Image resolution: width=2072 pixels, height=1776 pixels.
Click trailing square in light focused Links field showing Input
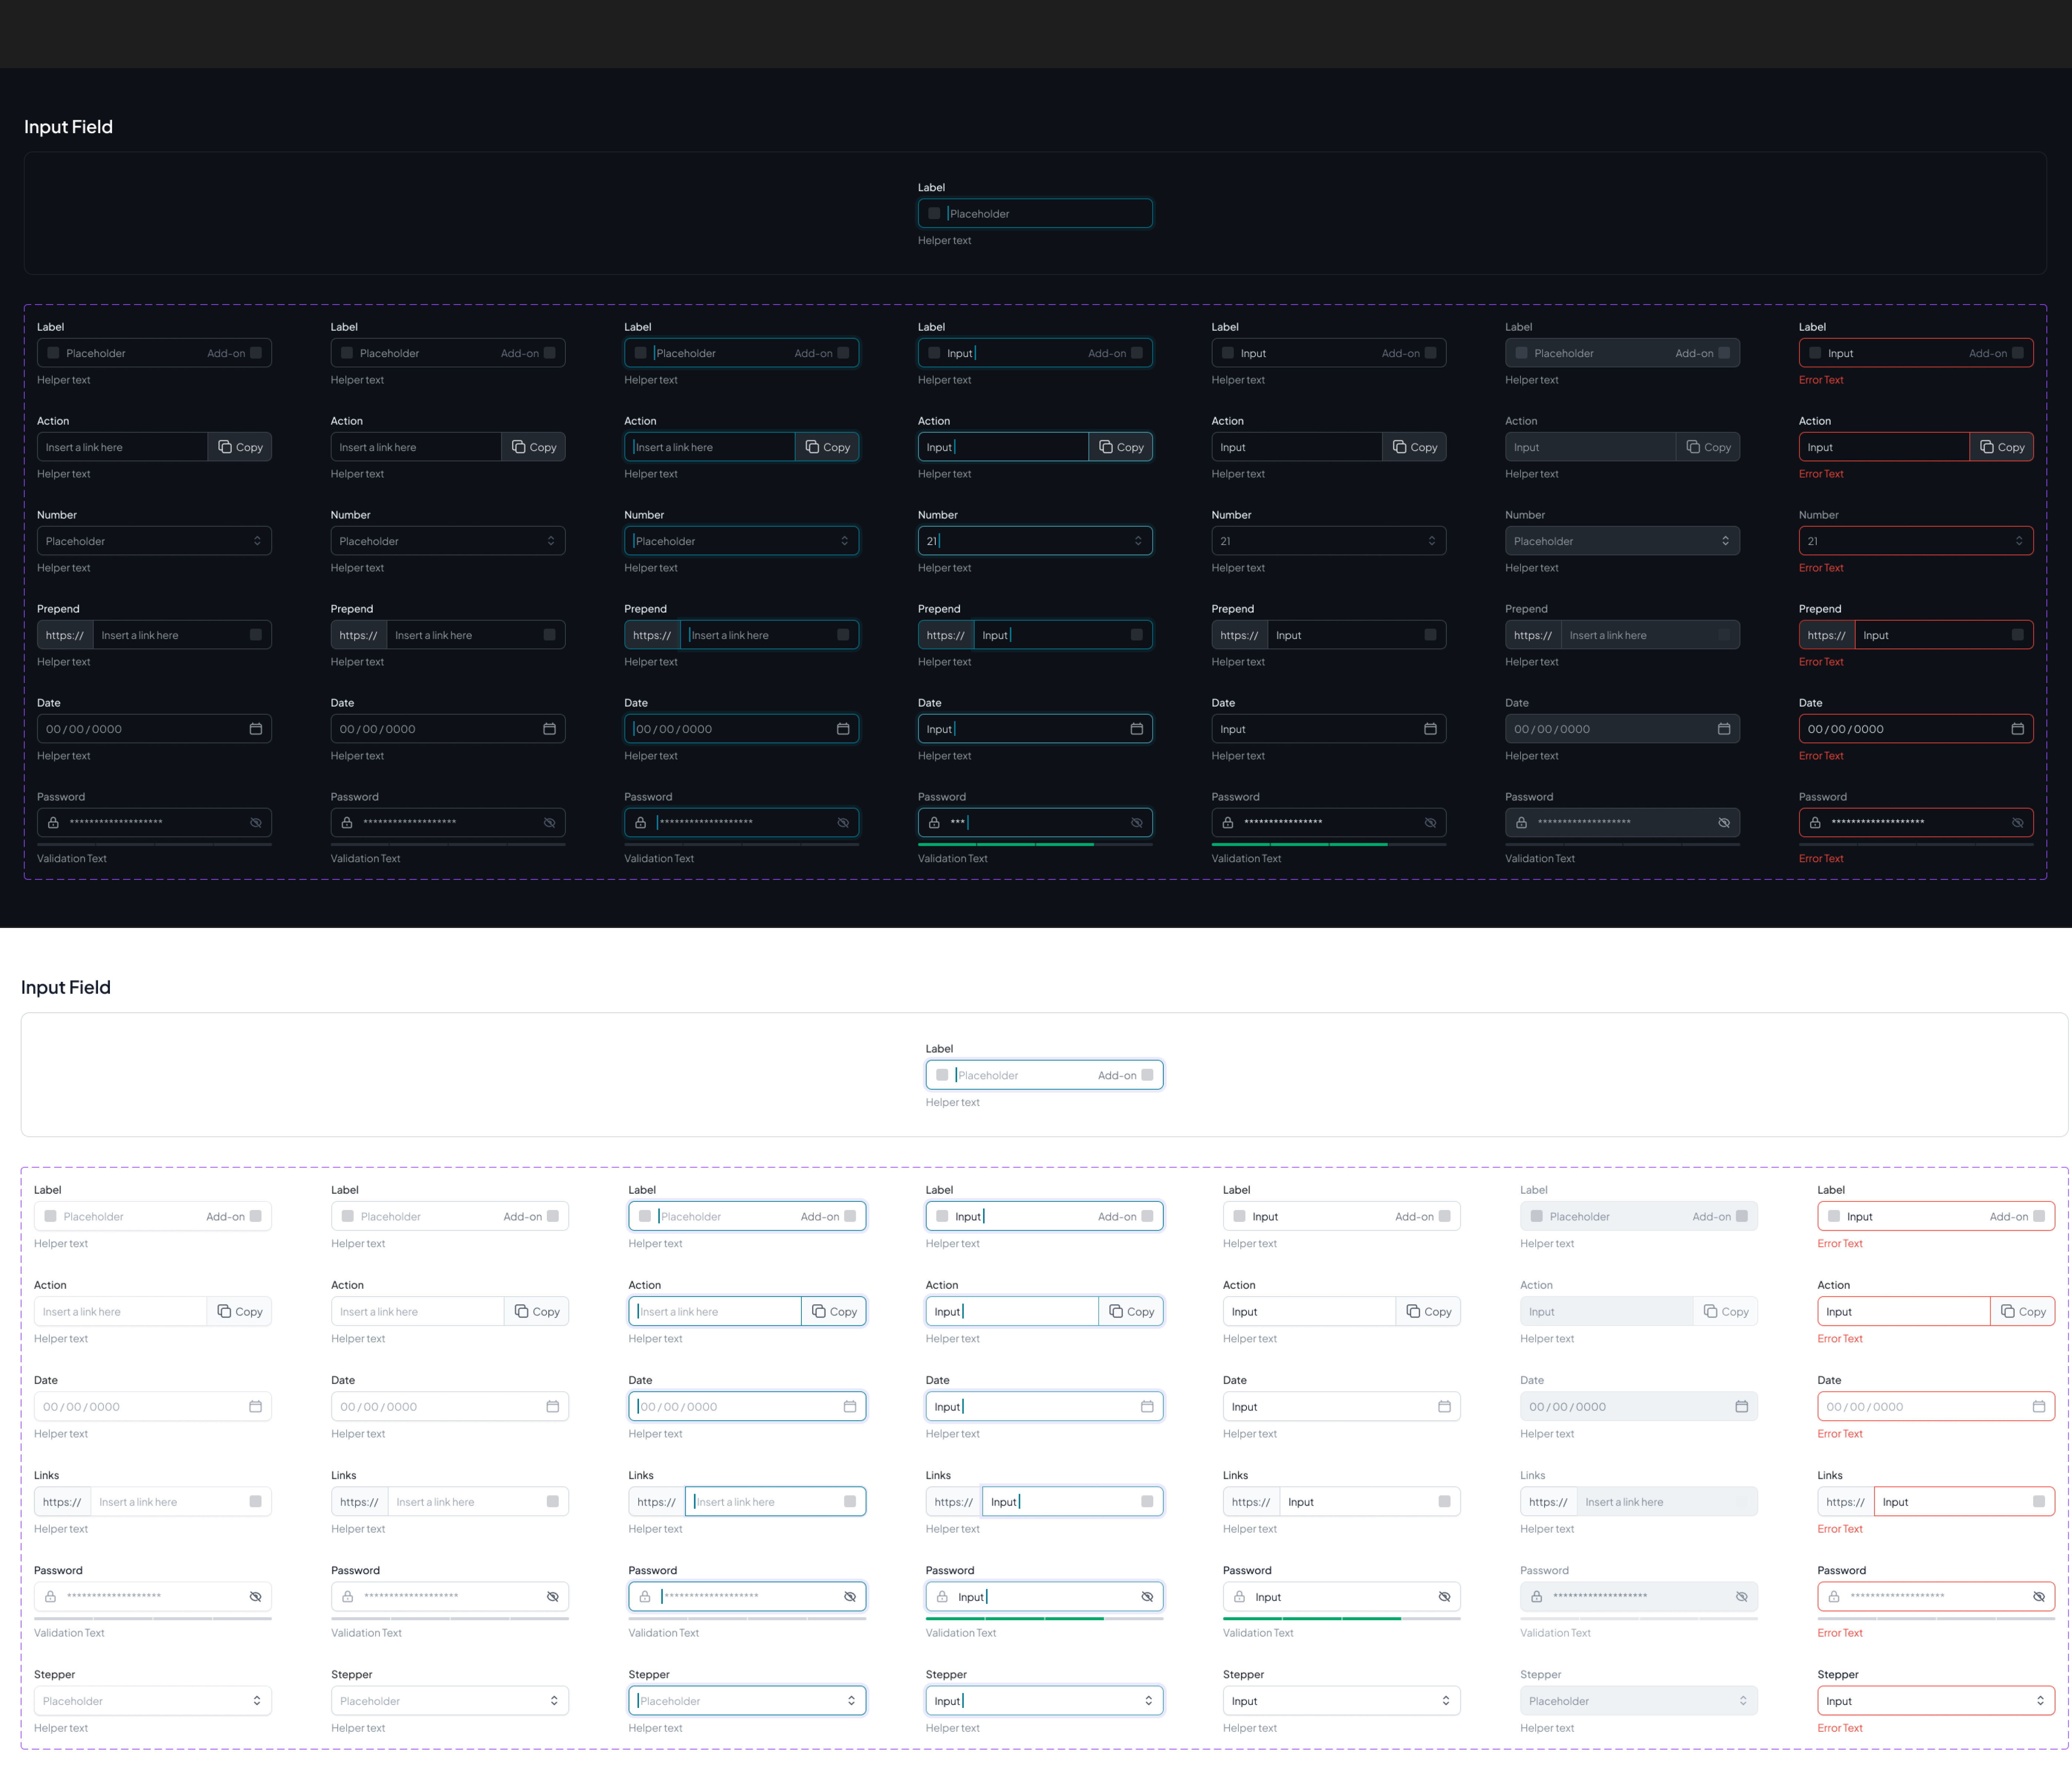pos(1147,1501)
